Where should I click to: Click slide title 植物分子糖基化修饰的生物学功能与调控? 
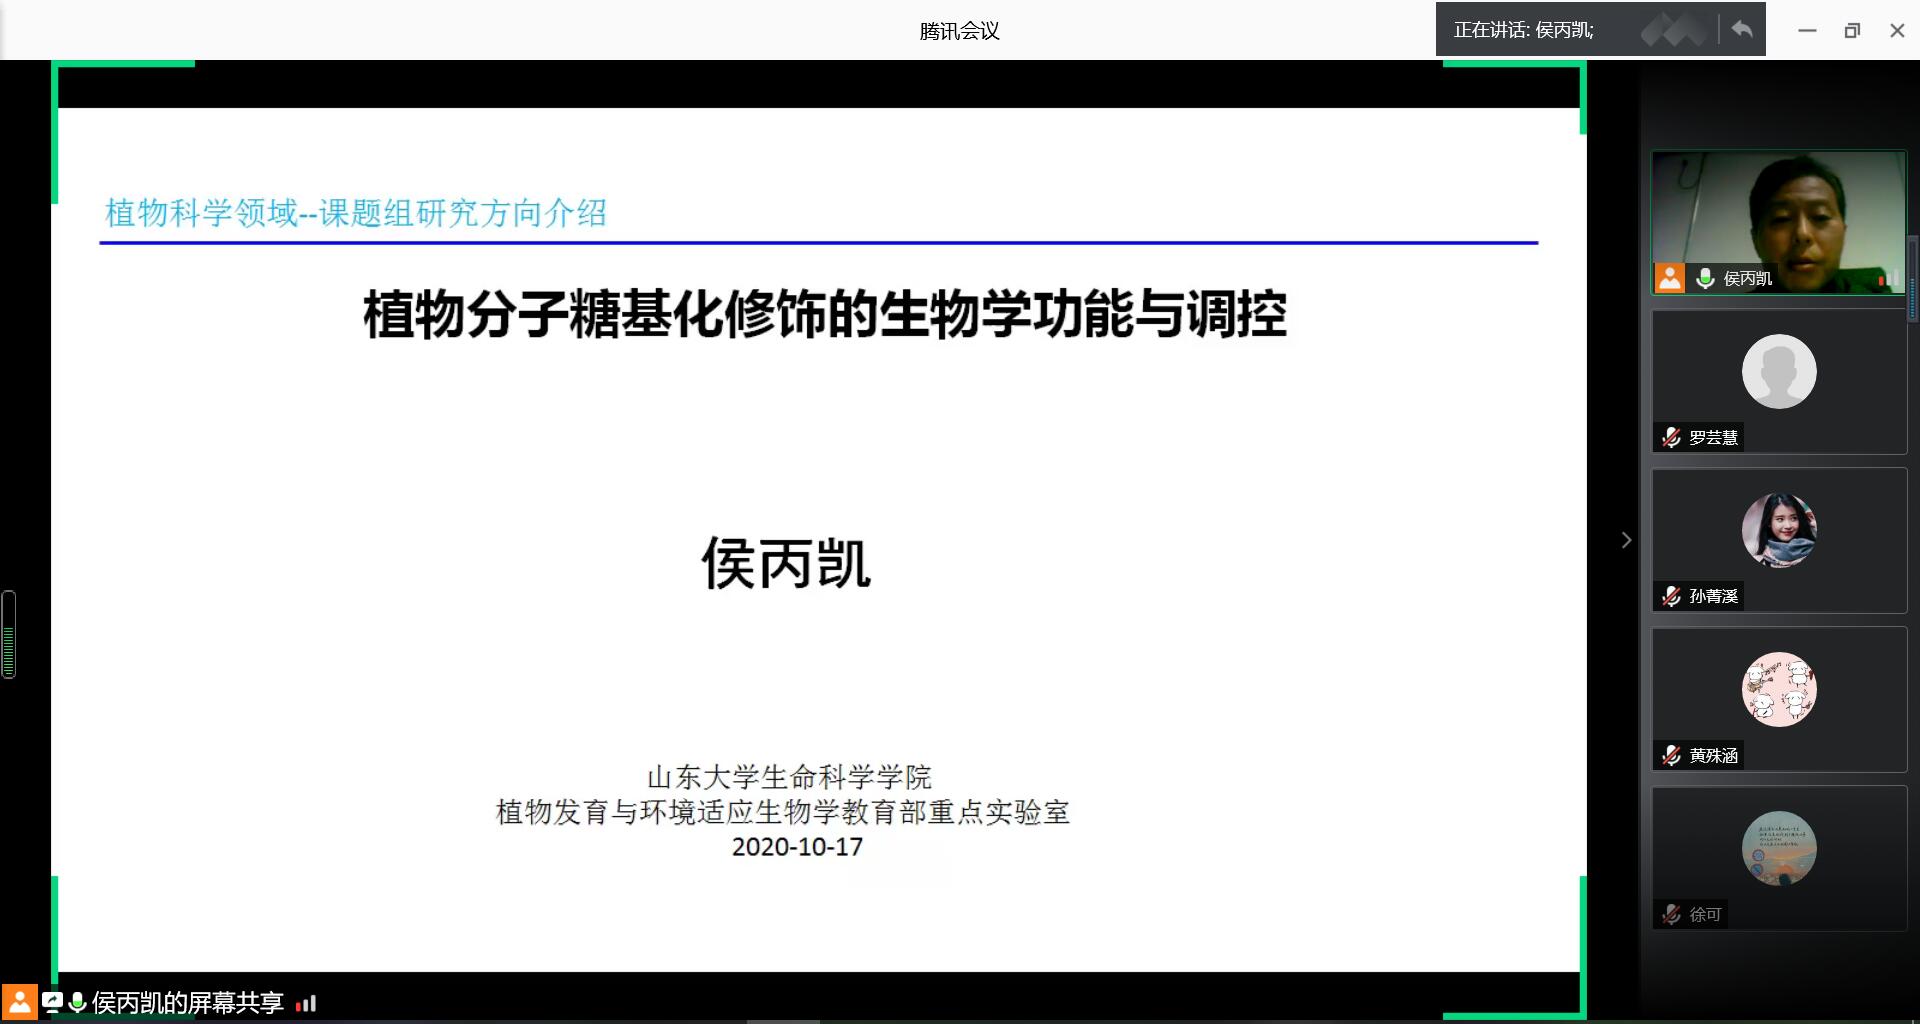[824, 314]
